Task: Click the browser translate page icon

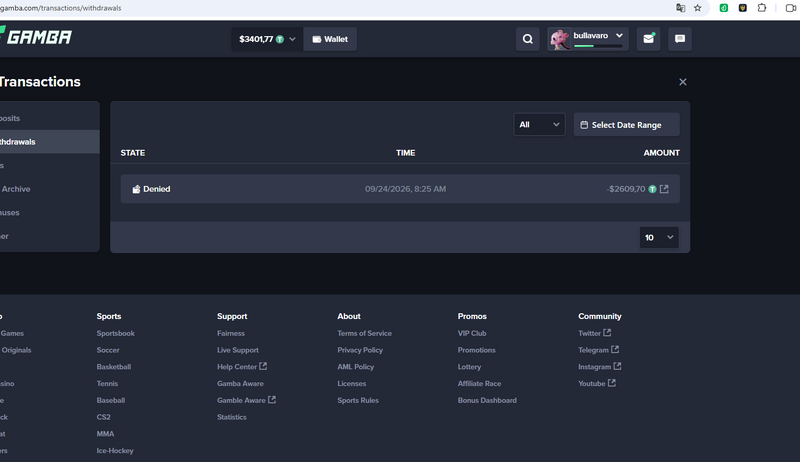Action: pyautogui.click(x=680, y=8)
